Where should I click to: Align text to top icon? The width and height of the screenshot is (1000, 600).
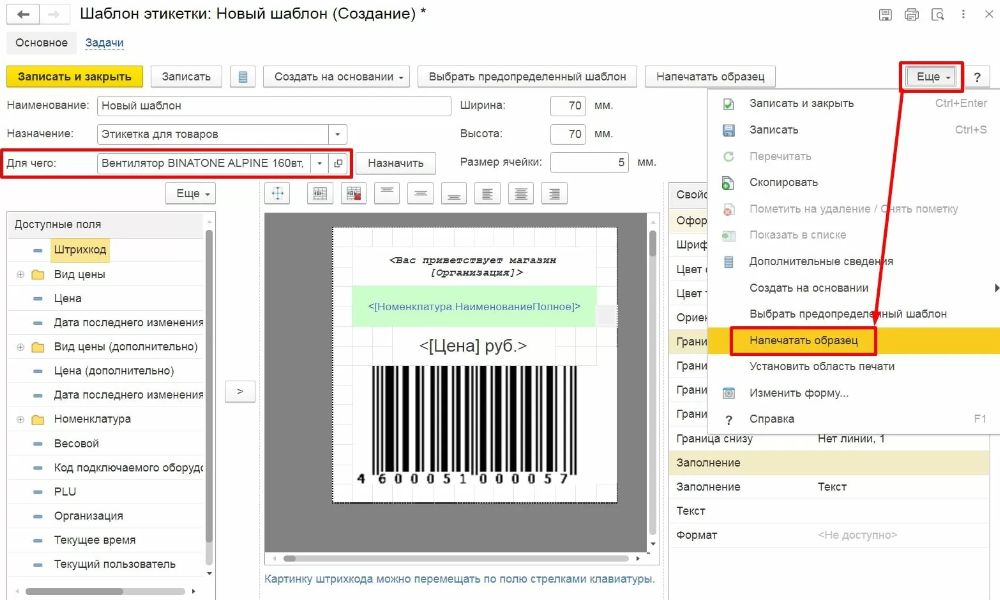pos(387,193)
